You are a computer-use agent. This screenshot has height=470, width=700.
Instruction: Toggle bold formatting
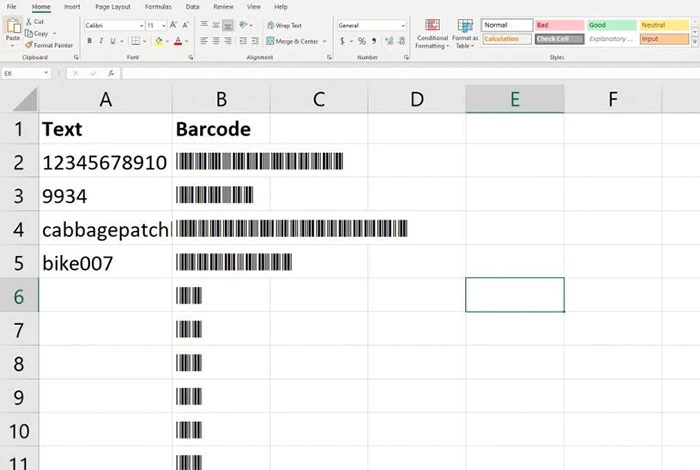tap(89, 41)
